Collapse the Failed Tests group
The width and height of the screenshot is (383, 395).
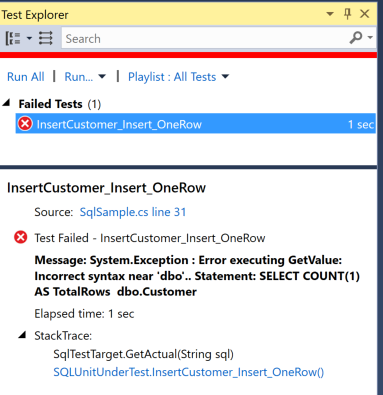[x=6, y=103]
